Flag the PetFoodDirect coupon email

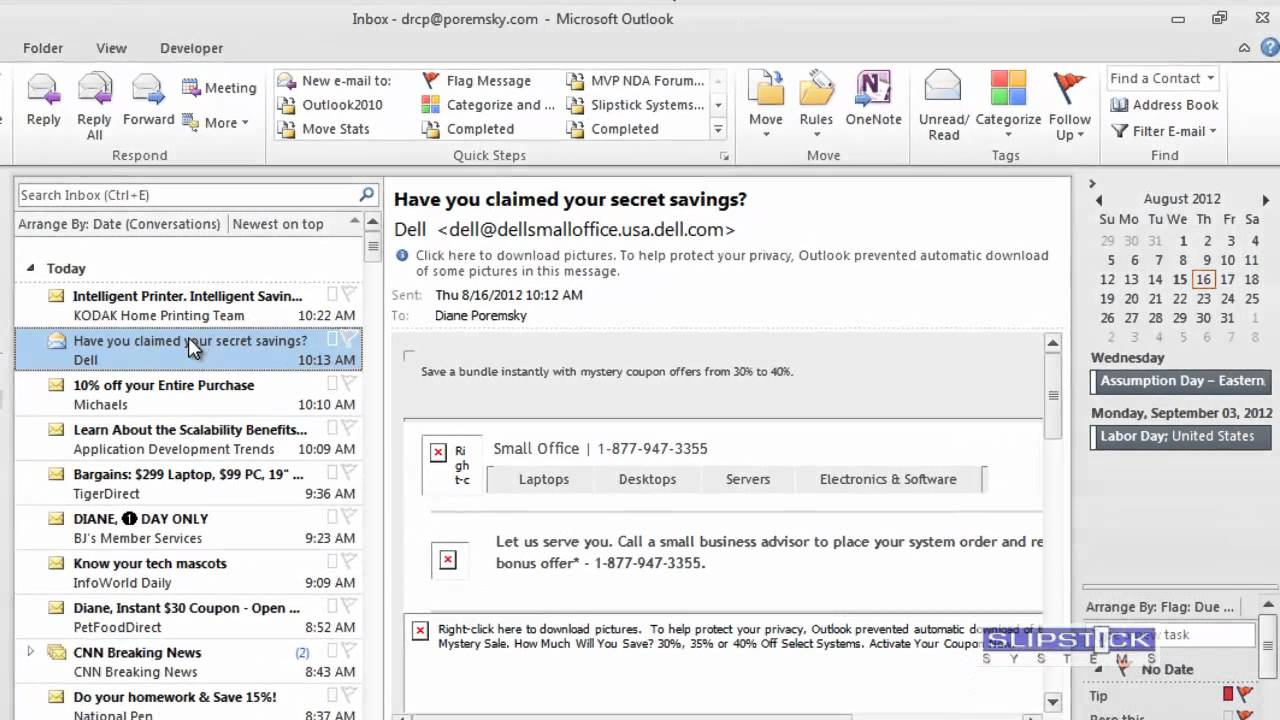click(349, 606)
